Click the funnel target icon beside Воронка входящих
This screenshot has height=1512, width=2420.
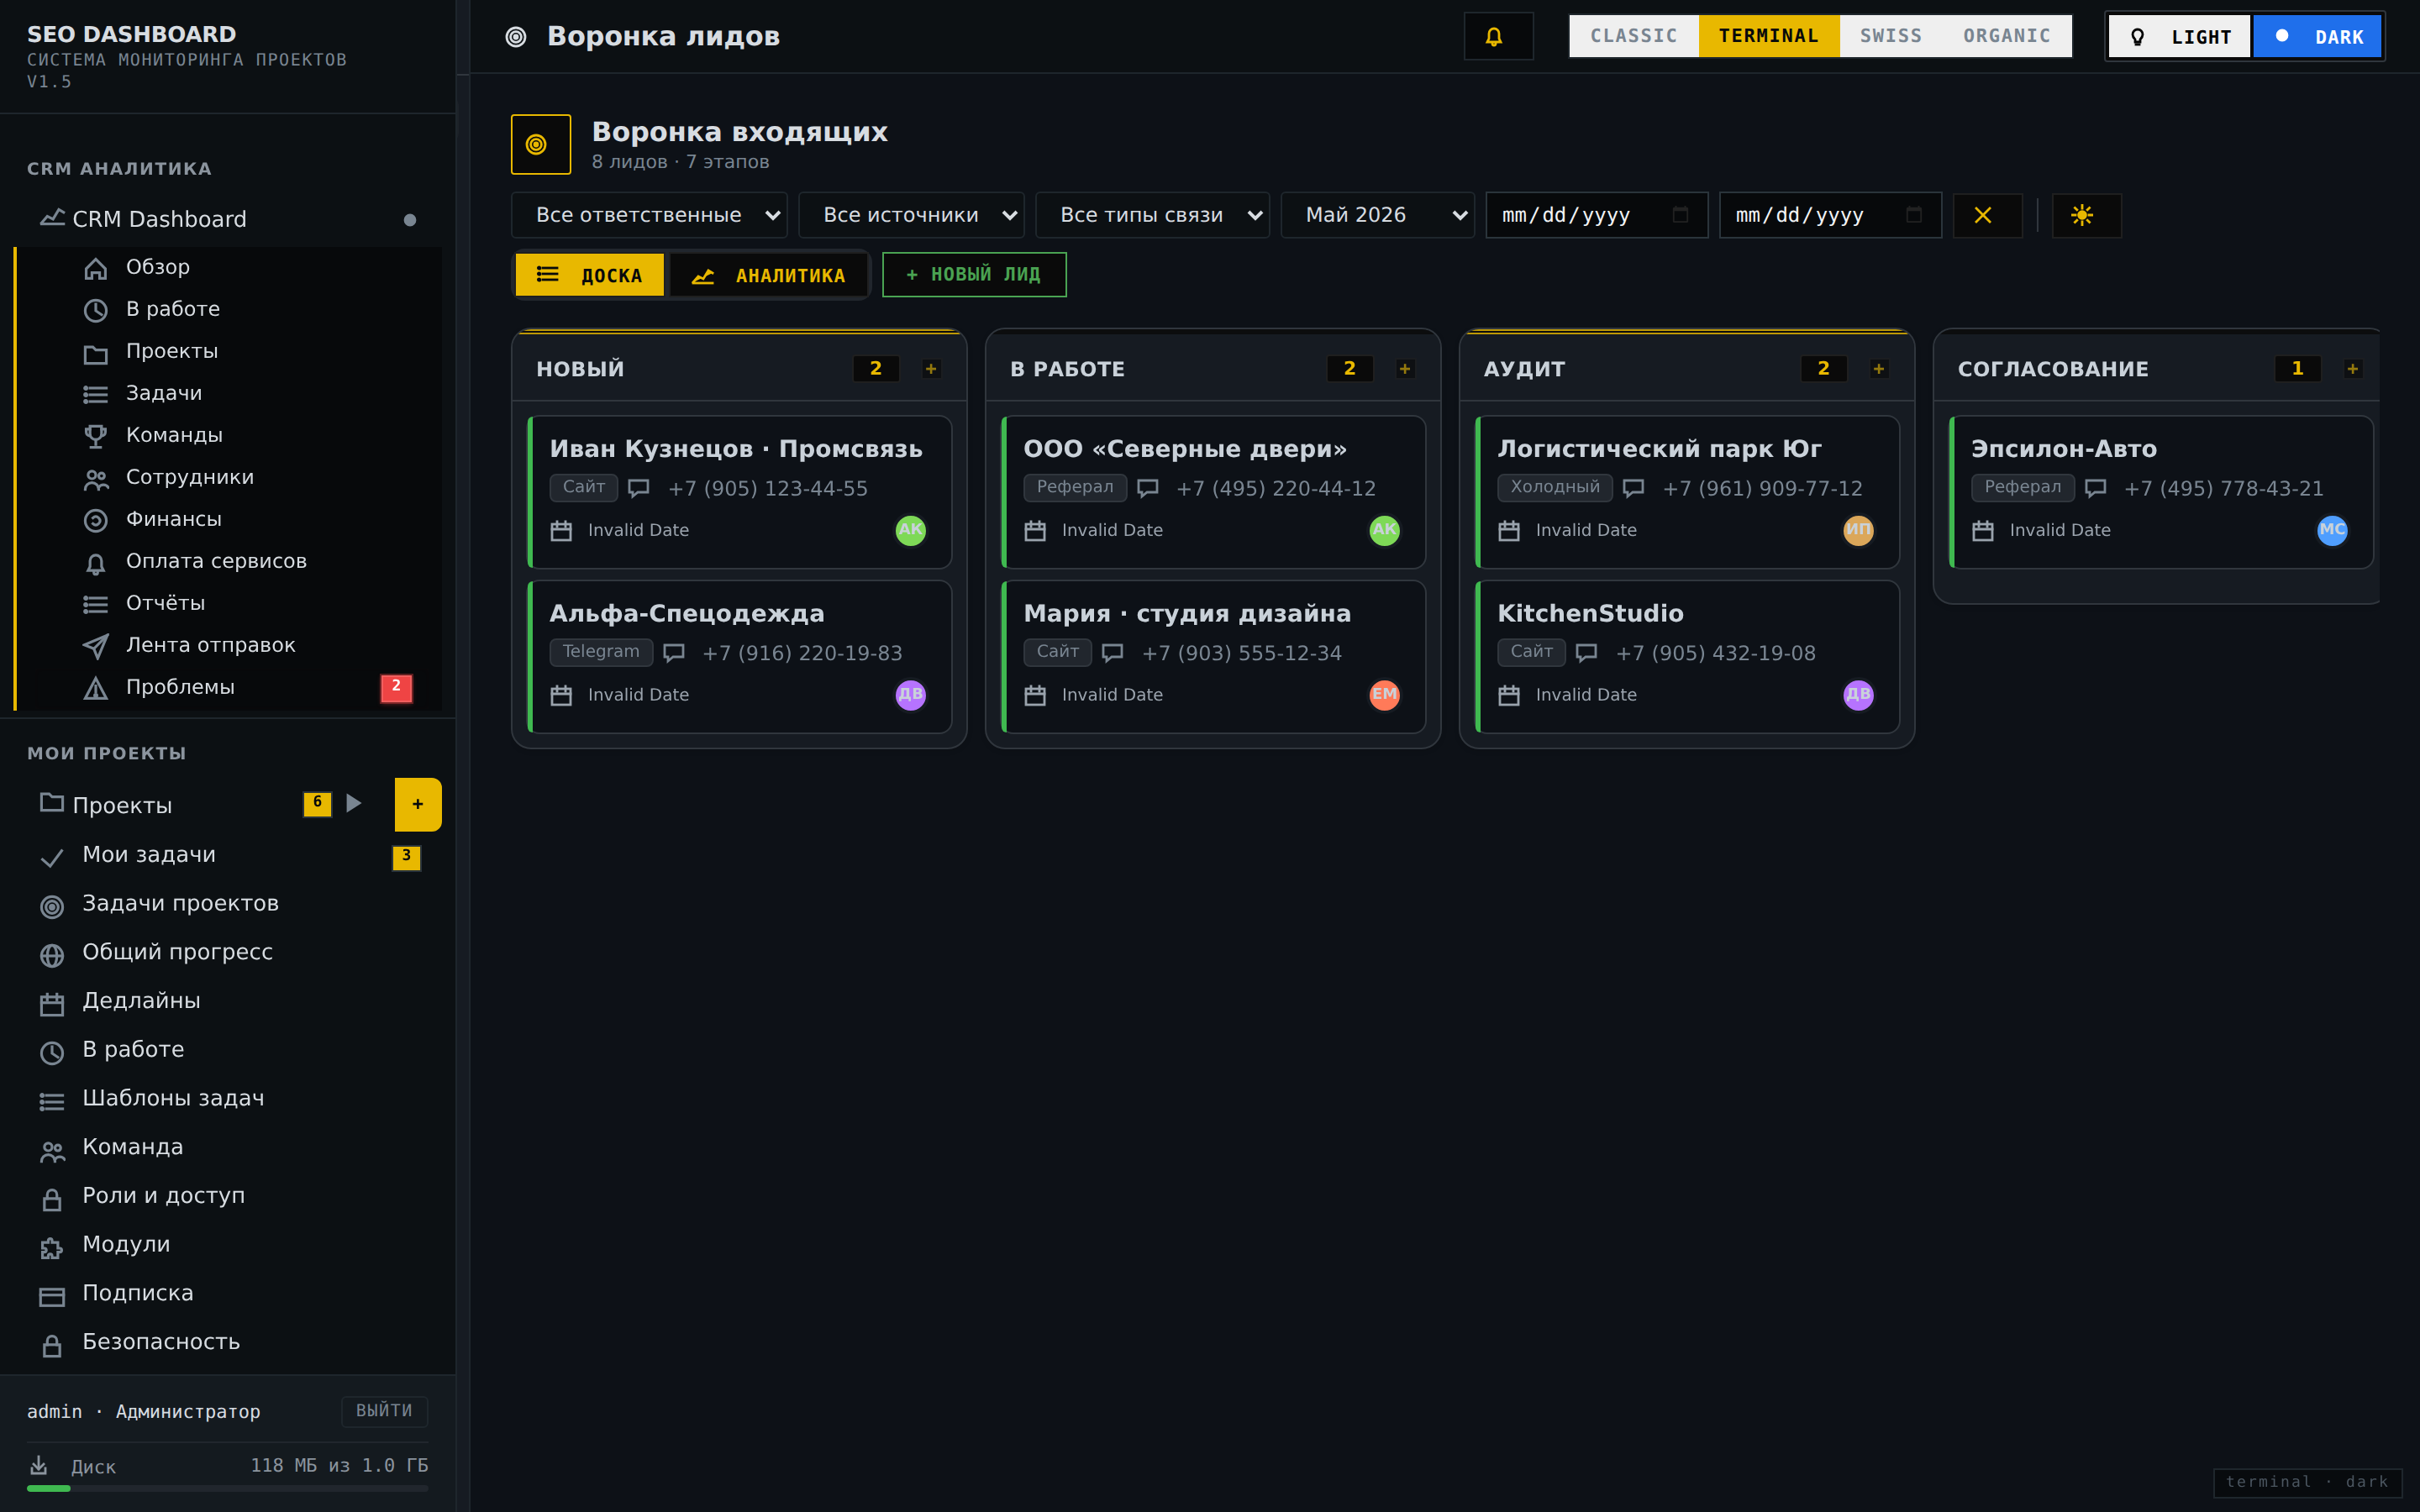point(541,144)
